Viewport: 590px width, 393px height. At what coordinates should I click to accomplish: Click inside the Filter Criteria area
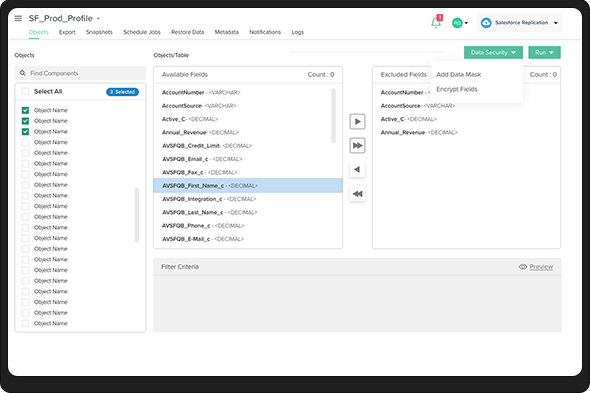[357, 303]
